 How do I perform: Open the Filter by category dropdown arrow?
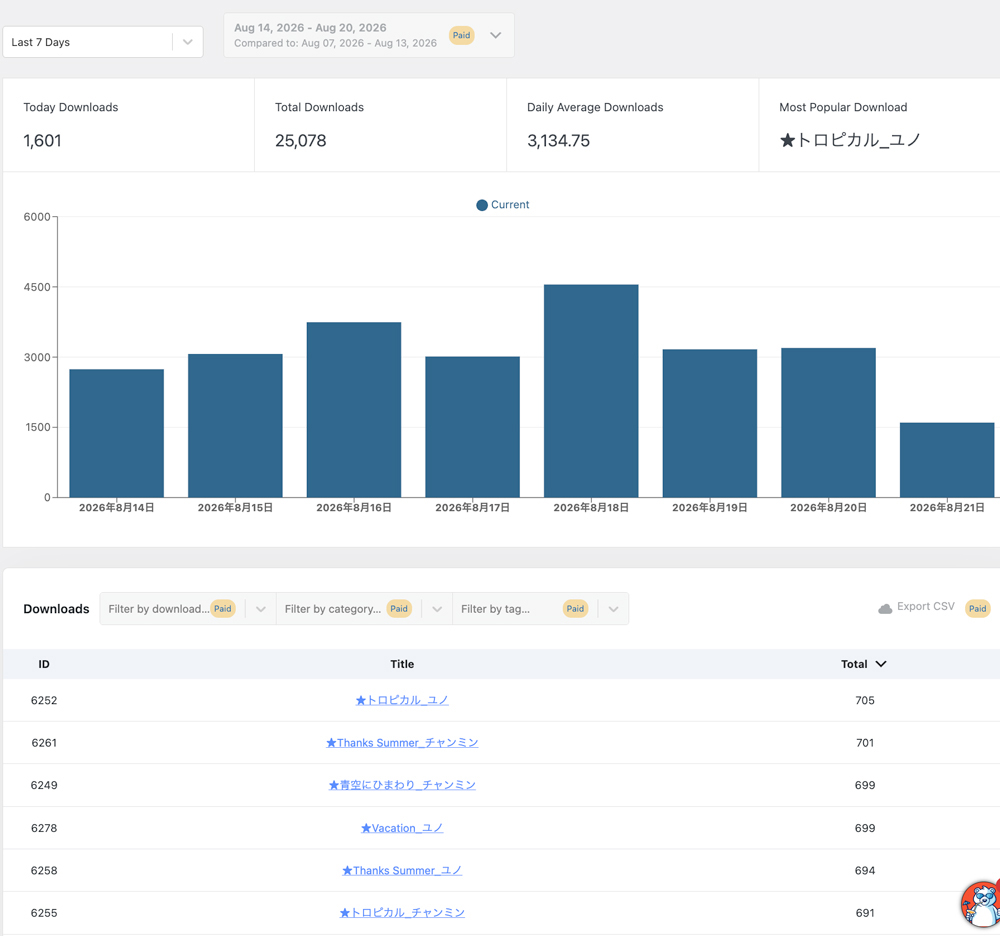pos(437,609)
